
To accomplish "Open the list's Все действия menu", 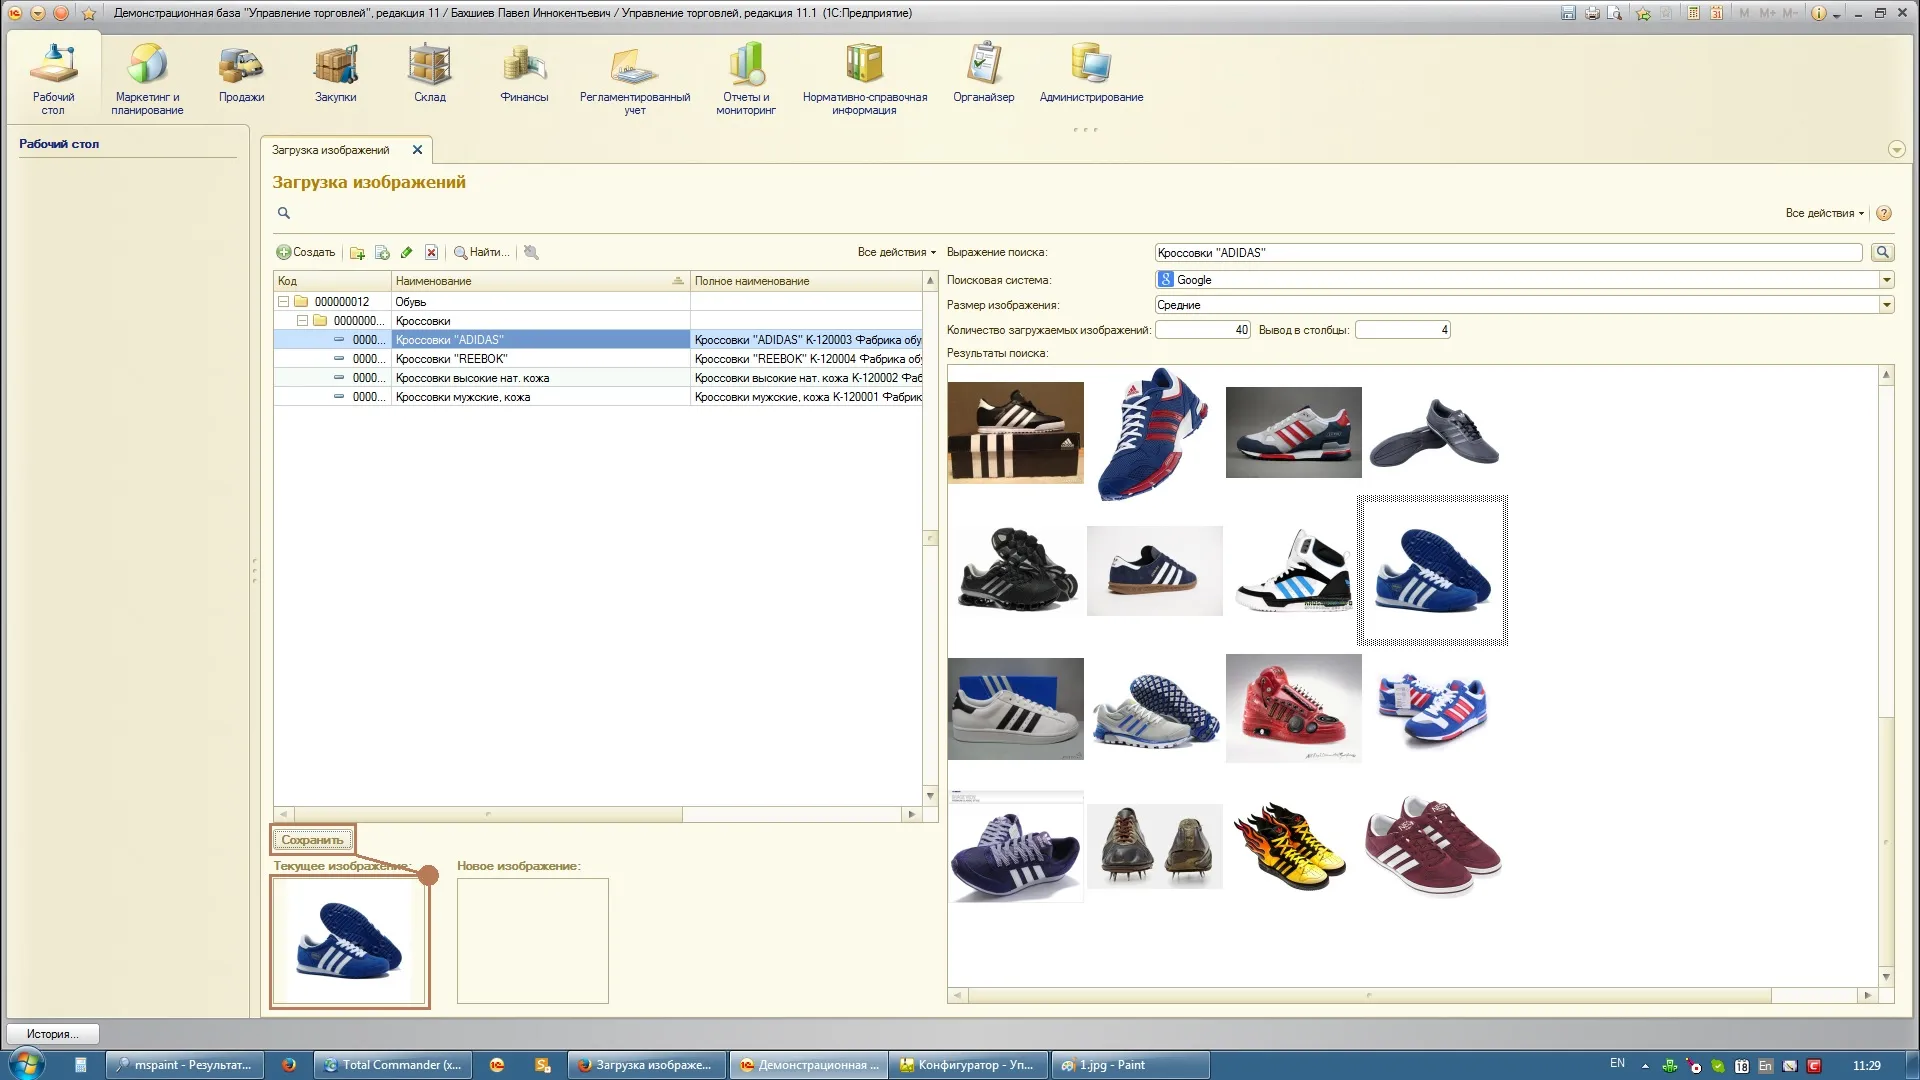I will click(896, 253).
